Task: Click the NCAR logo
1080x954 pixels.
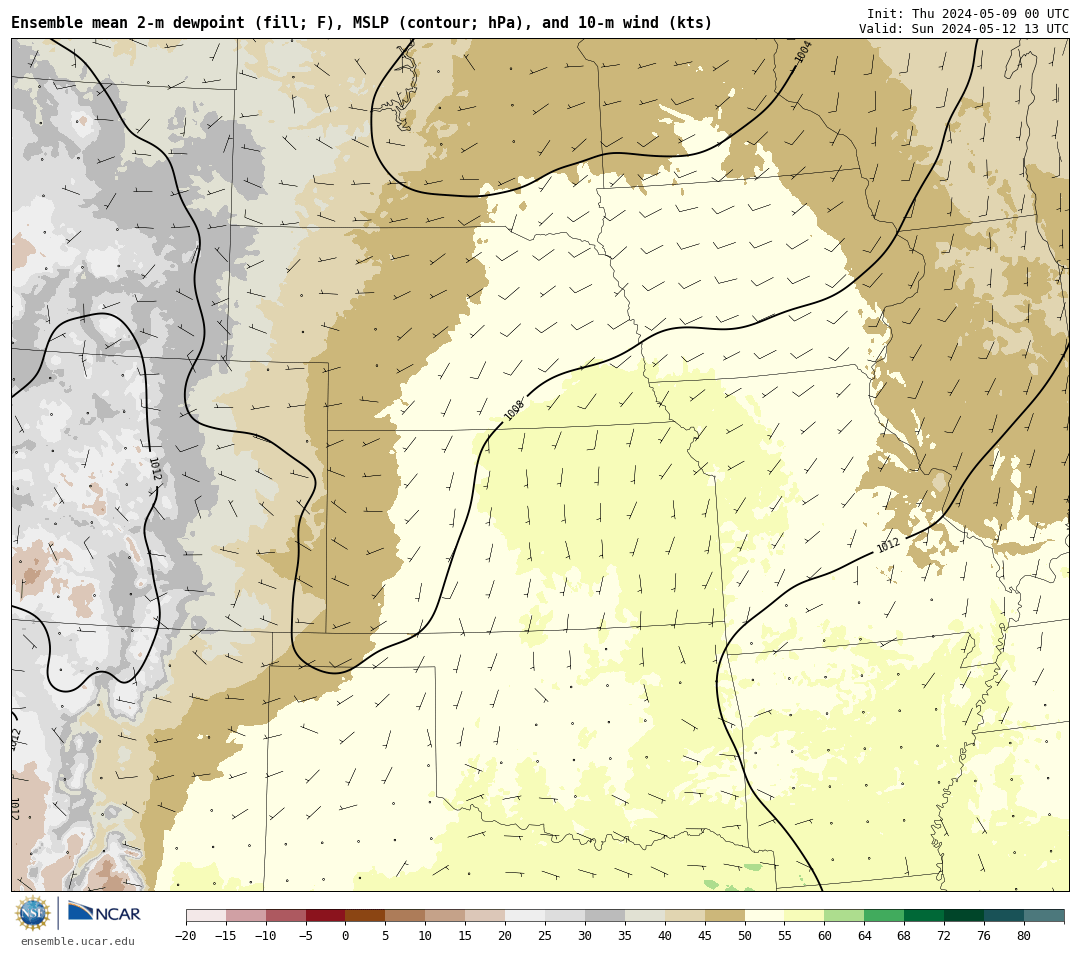Action: [x=104, y=913]
